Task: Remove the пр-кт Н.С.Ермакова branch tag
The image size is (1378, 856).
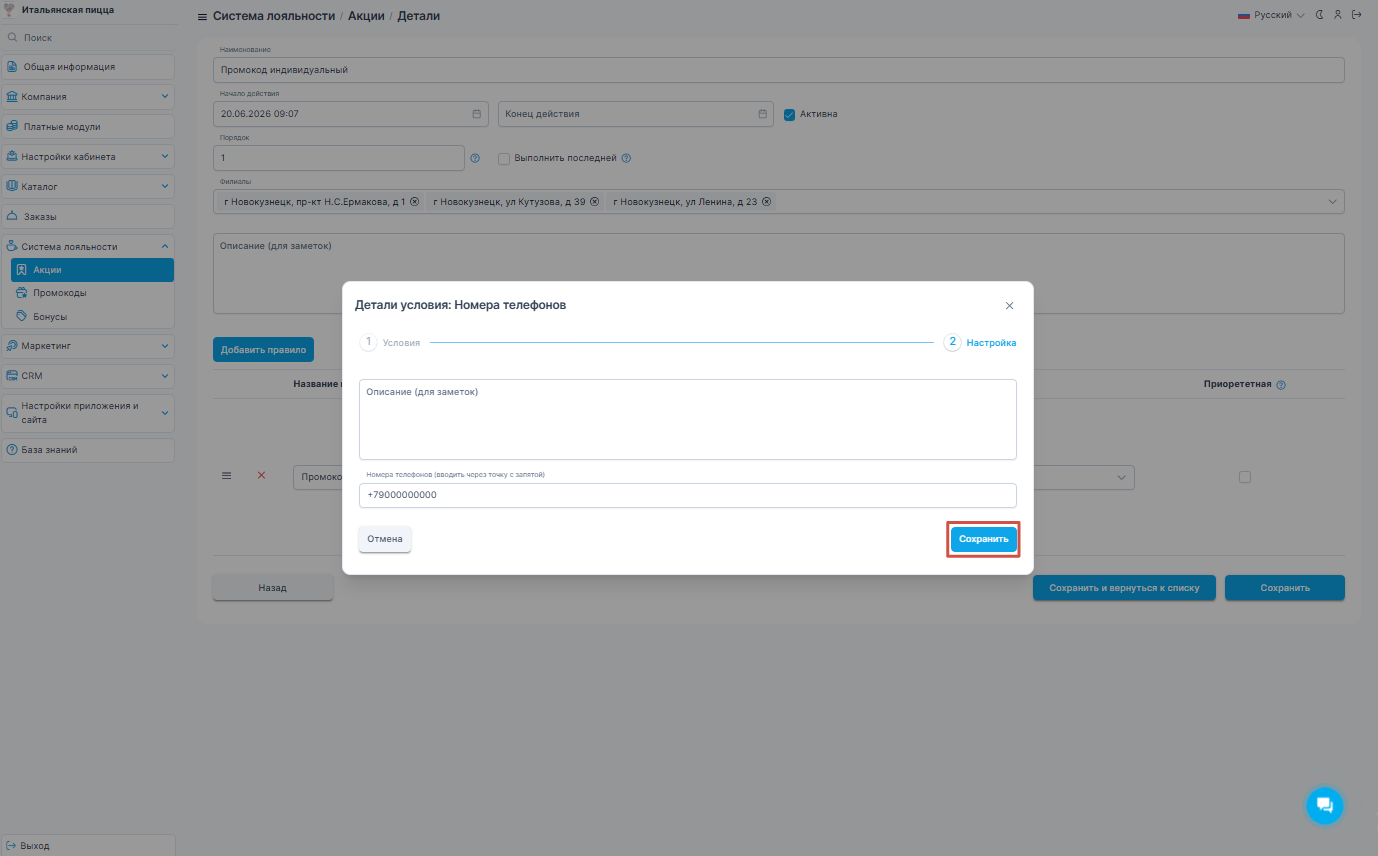Action: click(414, 202)
